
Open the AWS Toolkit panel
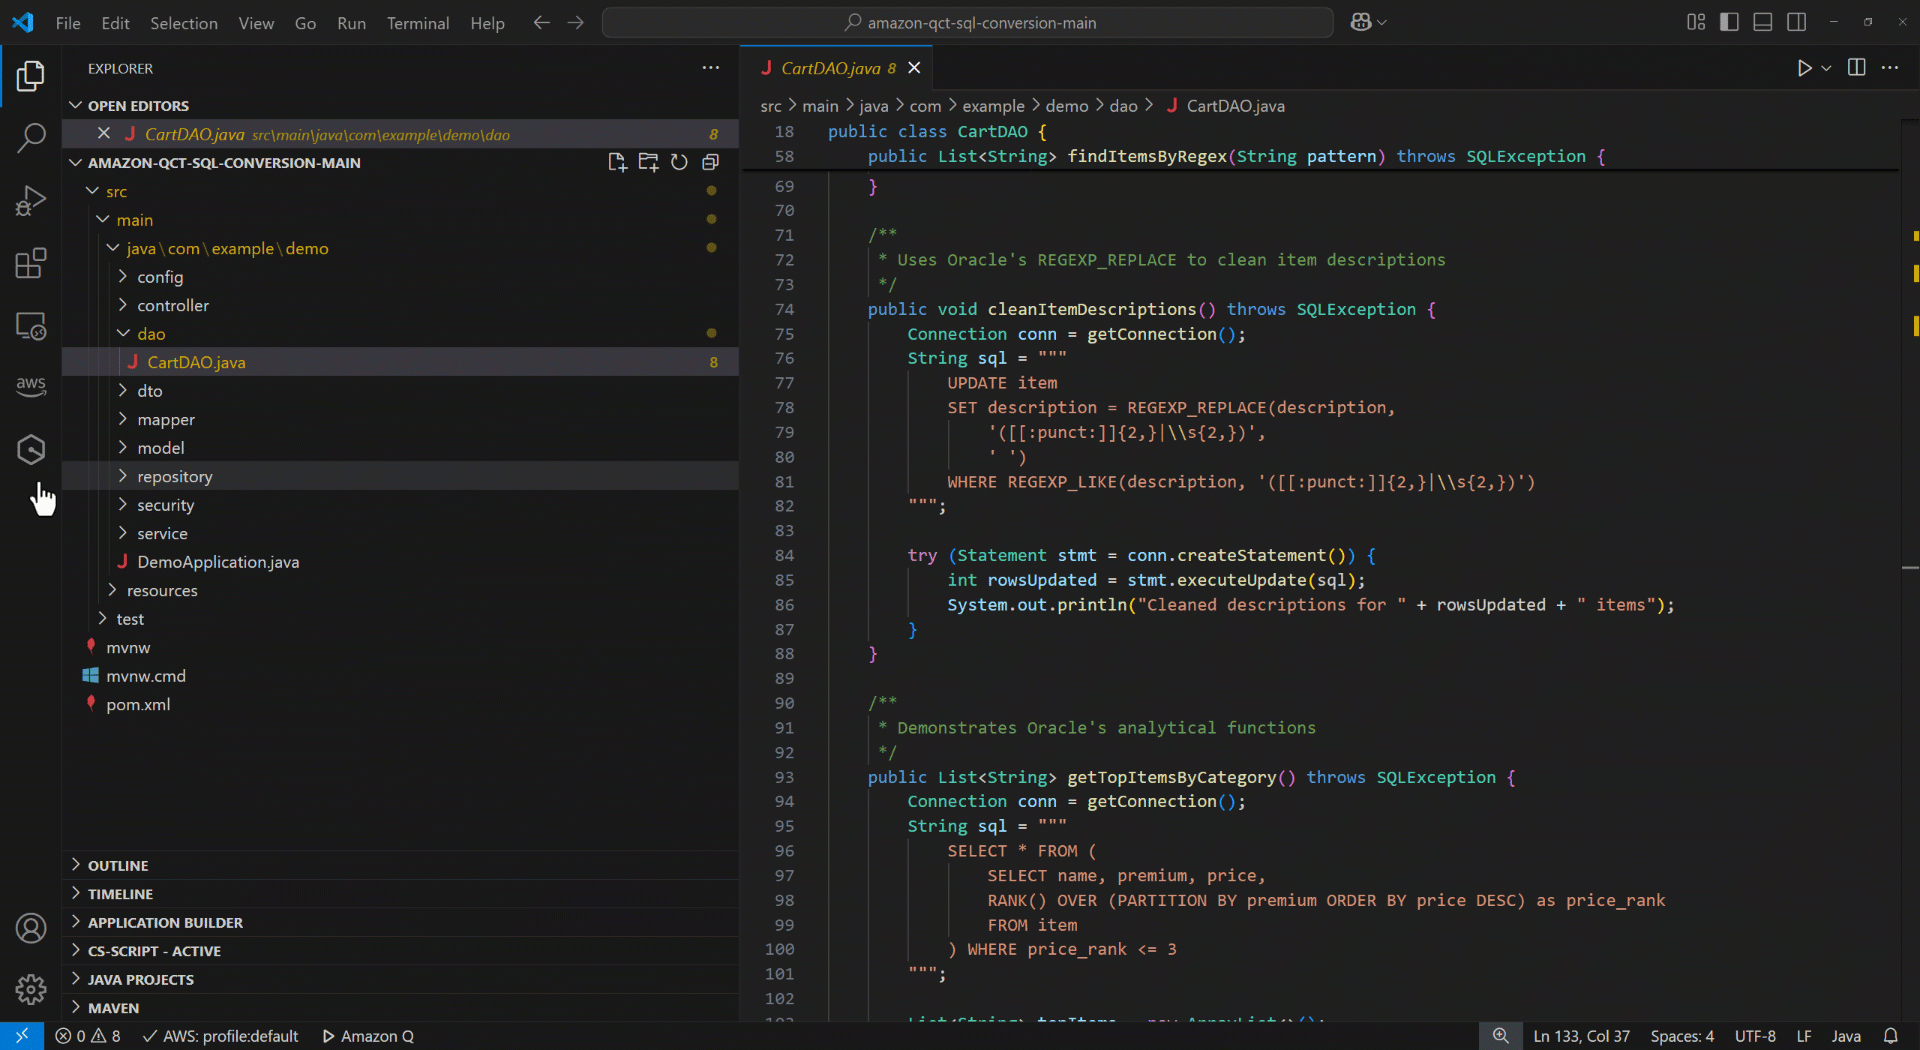pyautogui.click(x=31, y=385)
